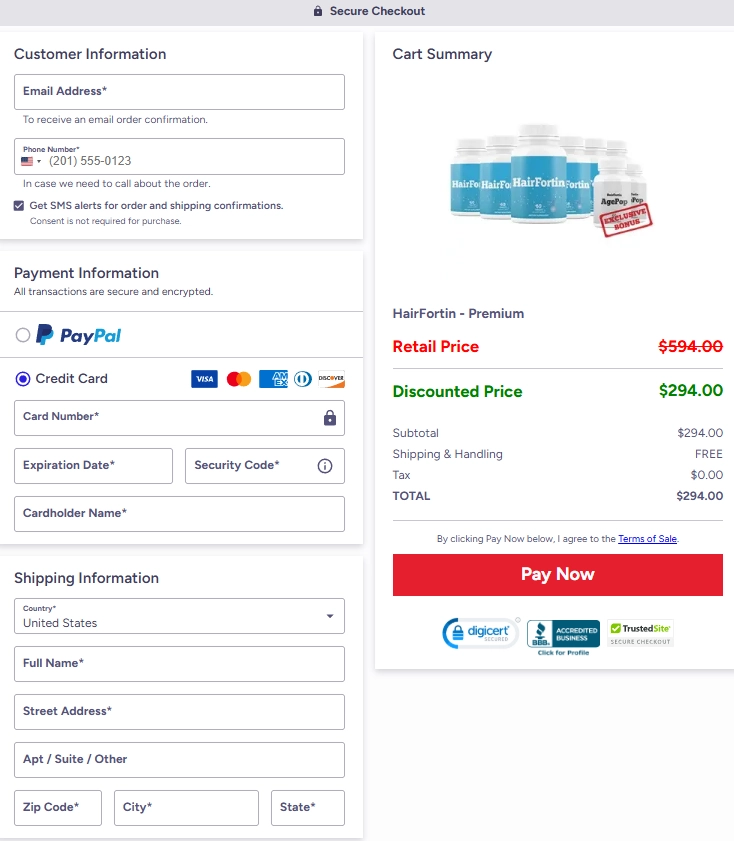Click the lock icon in the Card Number field
Viewport: 734px width, 841px height.
pyautogui.click(x=329, y=417)
